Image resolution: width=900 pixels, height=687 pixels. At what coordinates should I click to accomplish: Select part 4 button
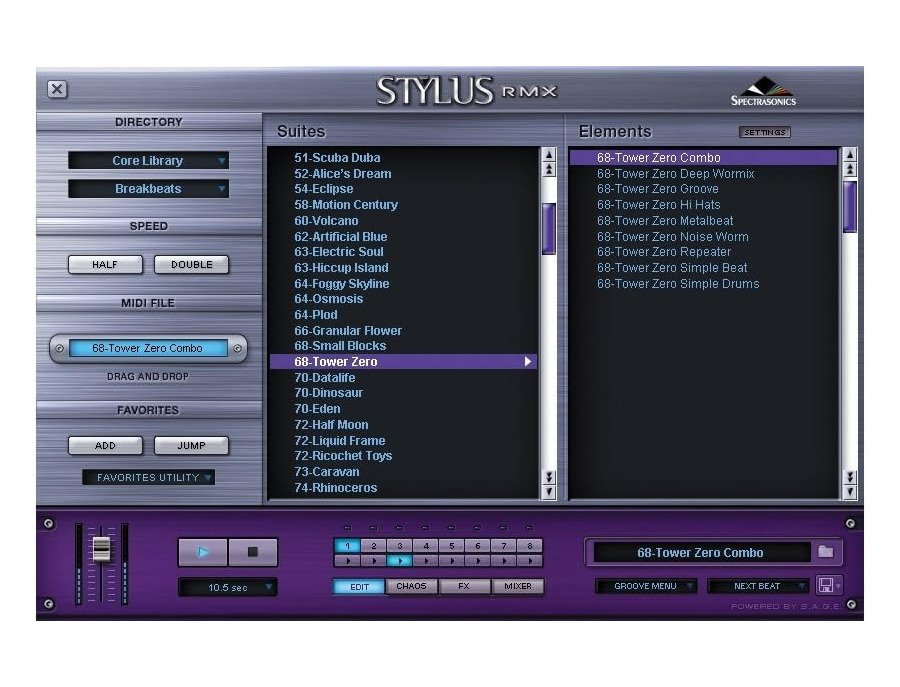click(426, 546)
